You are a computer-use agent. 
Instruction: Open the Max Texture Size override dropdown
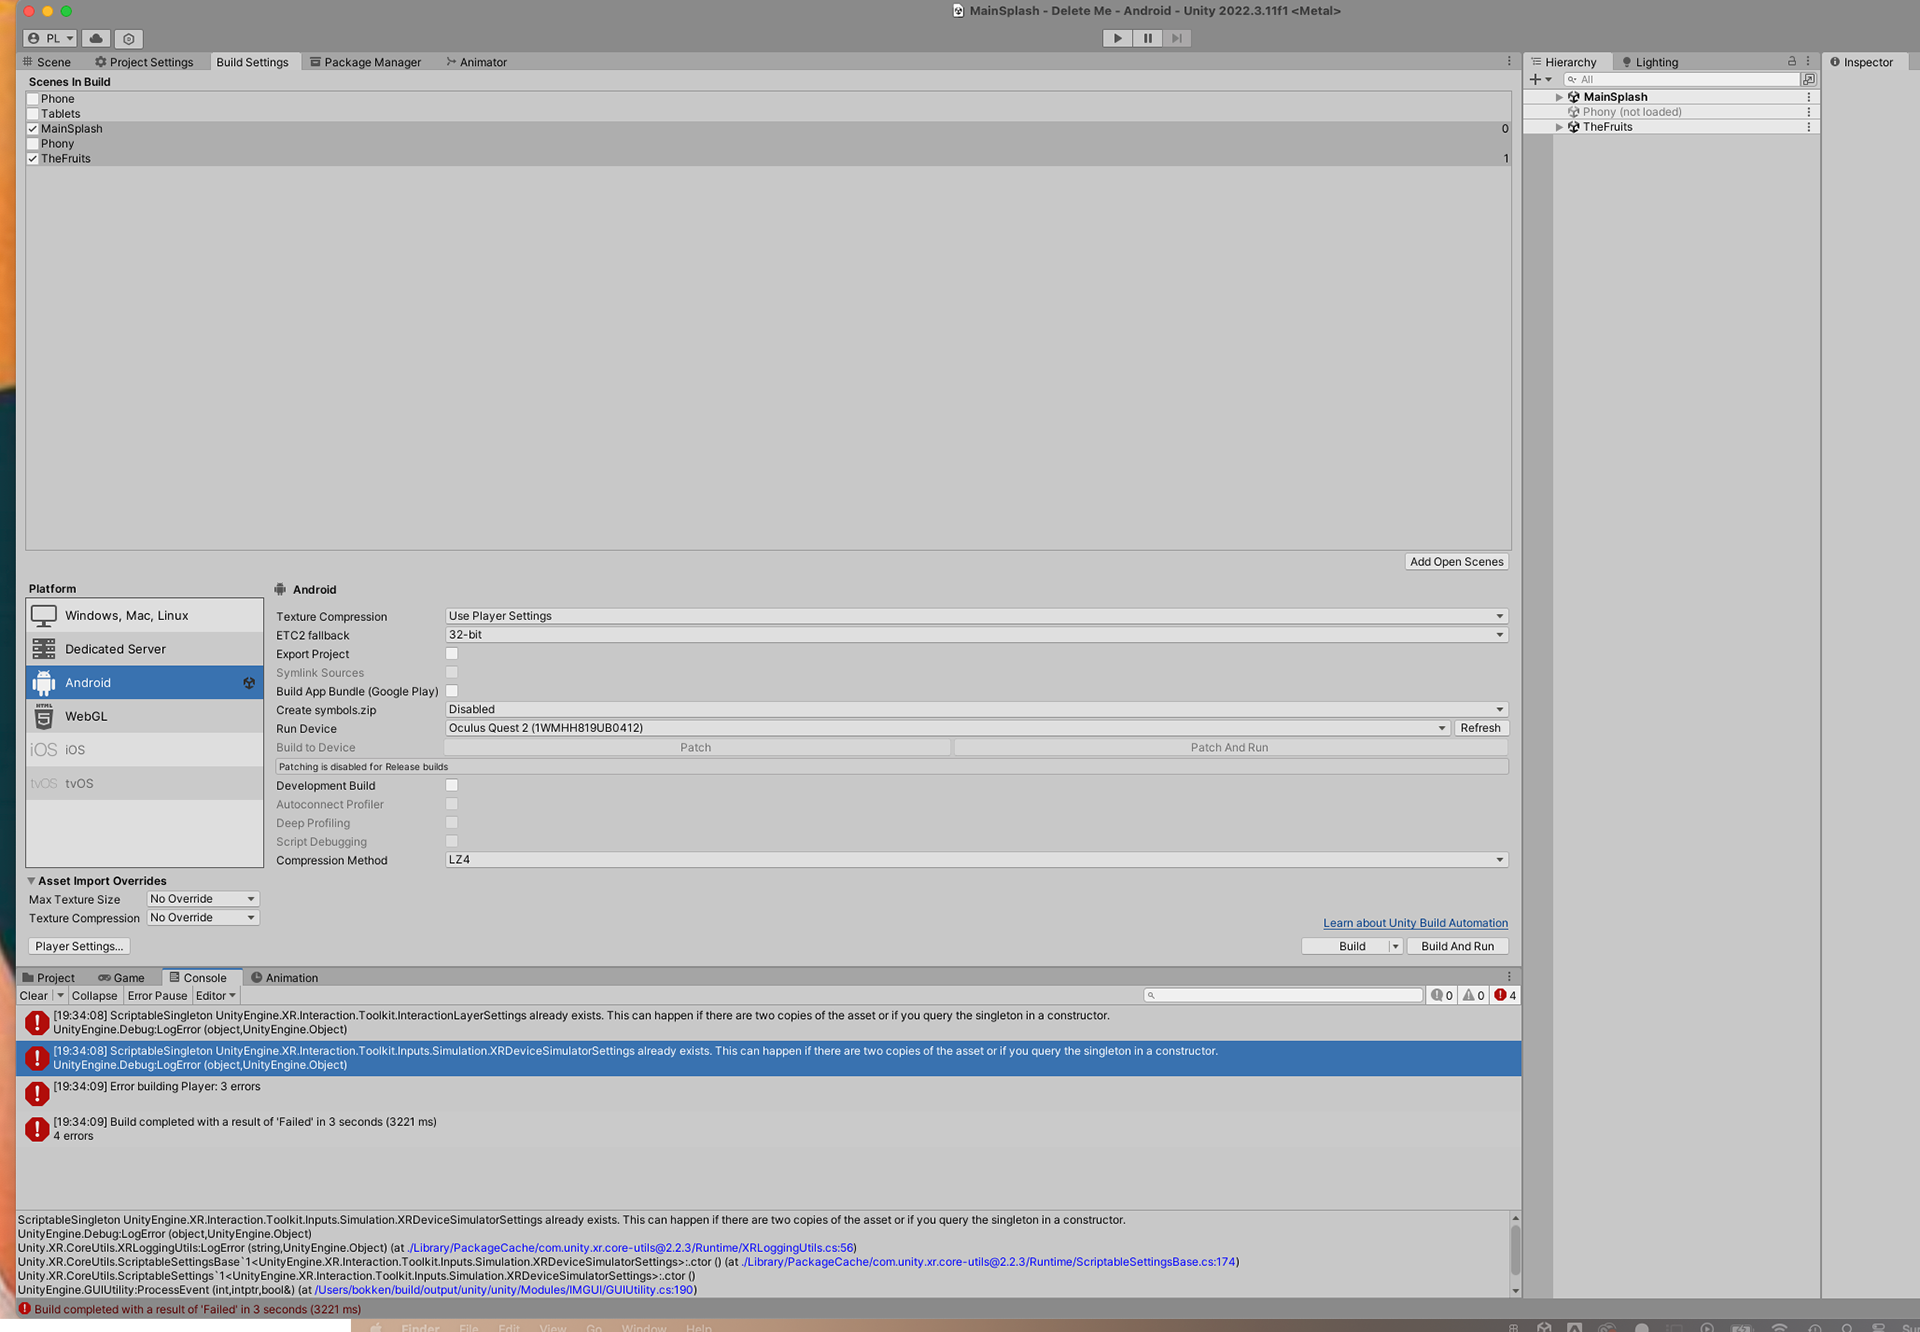[x=203, y=899]
